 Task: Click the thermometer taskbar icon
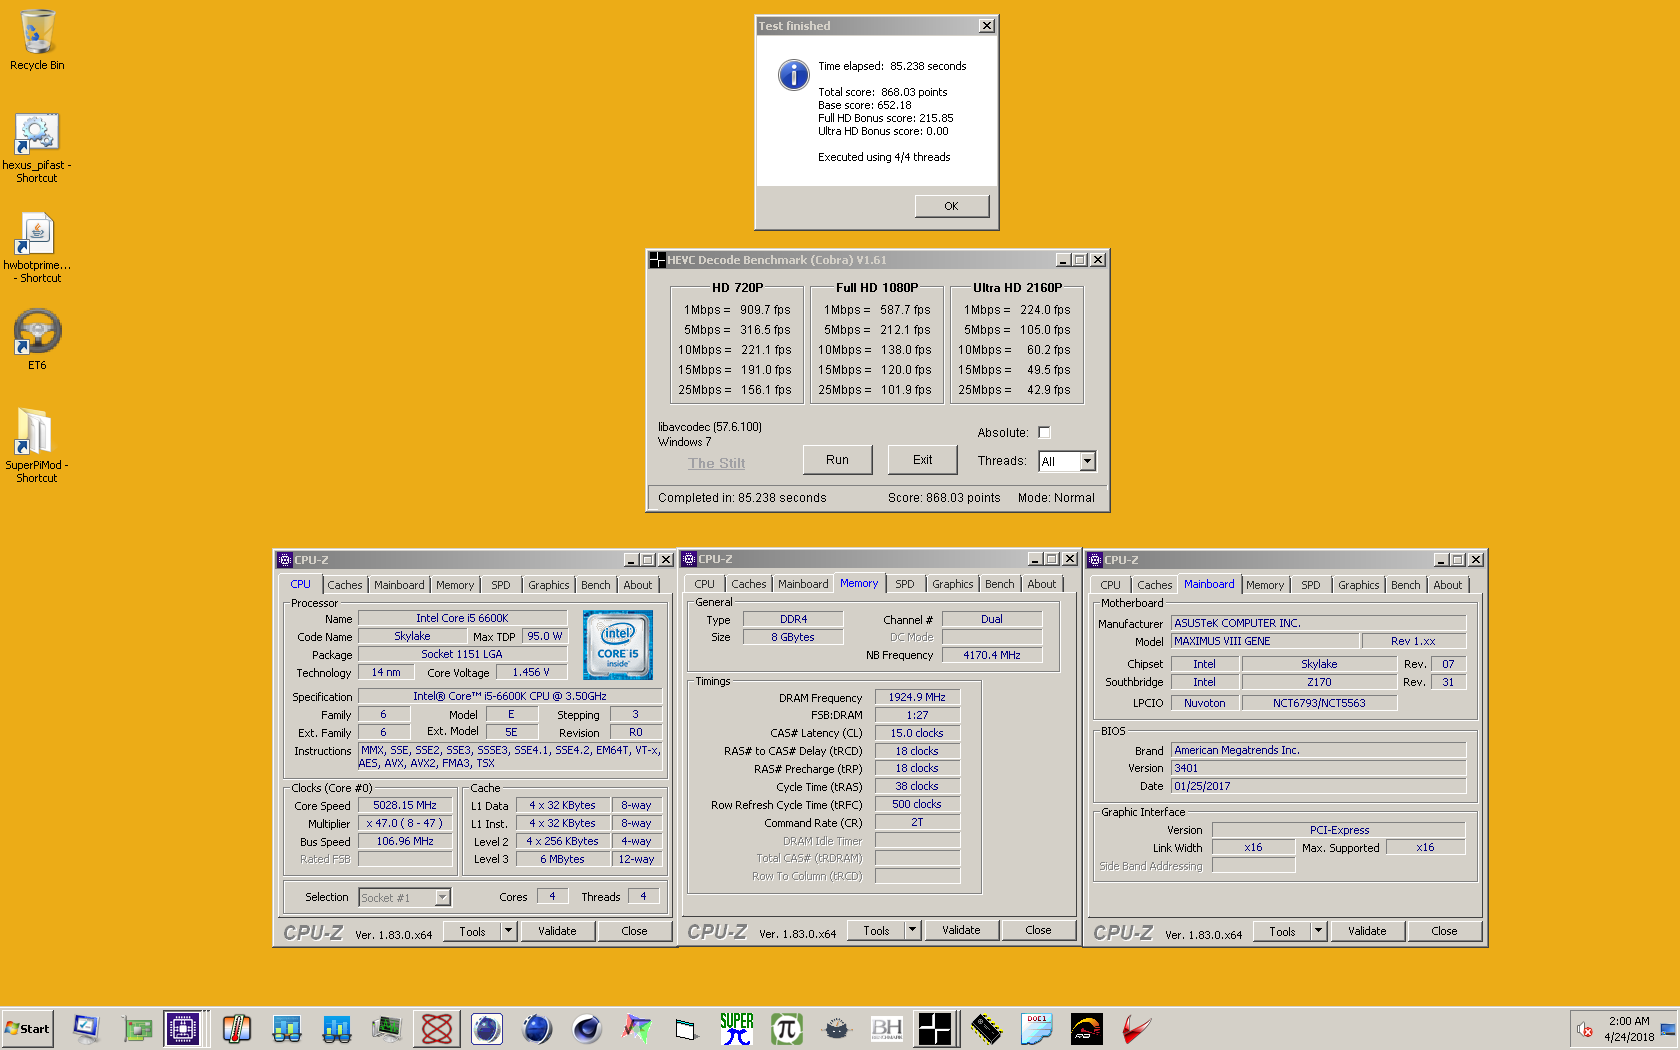[x=237, y=1029]
